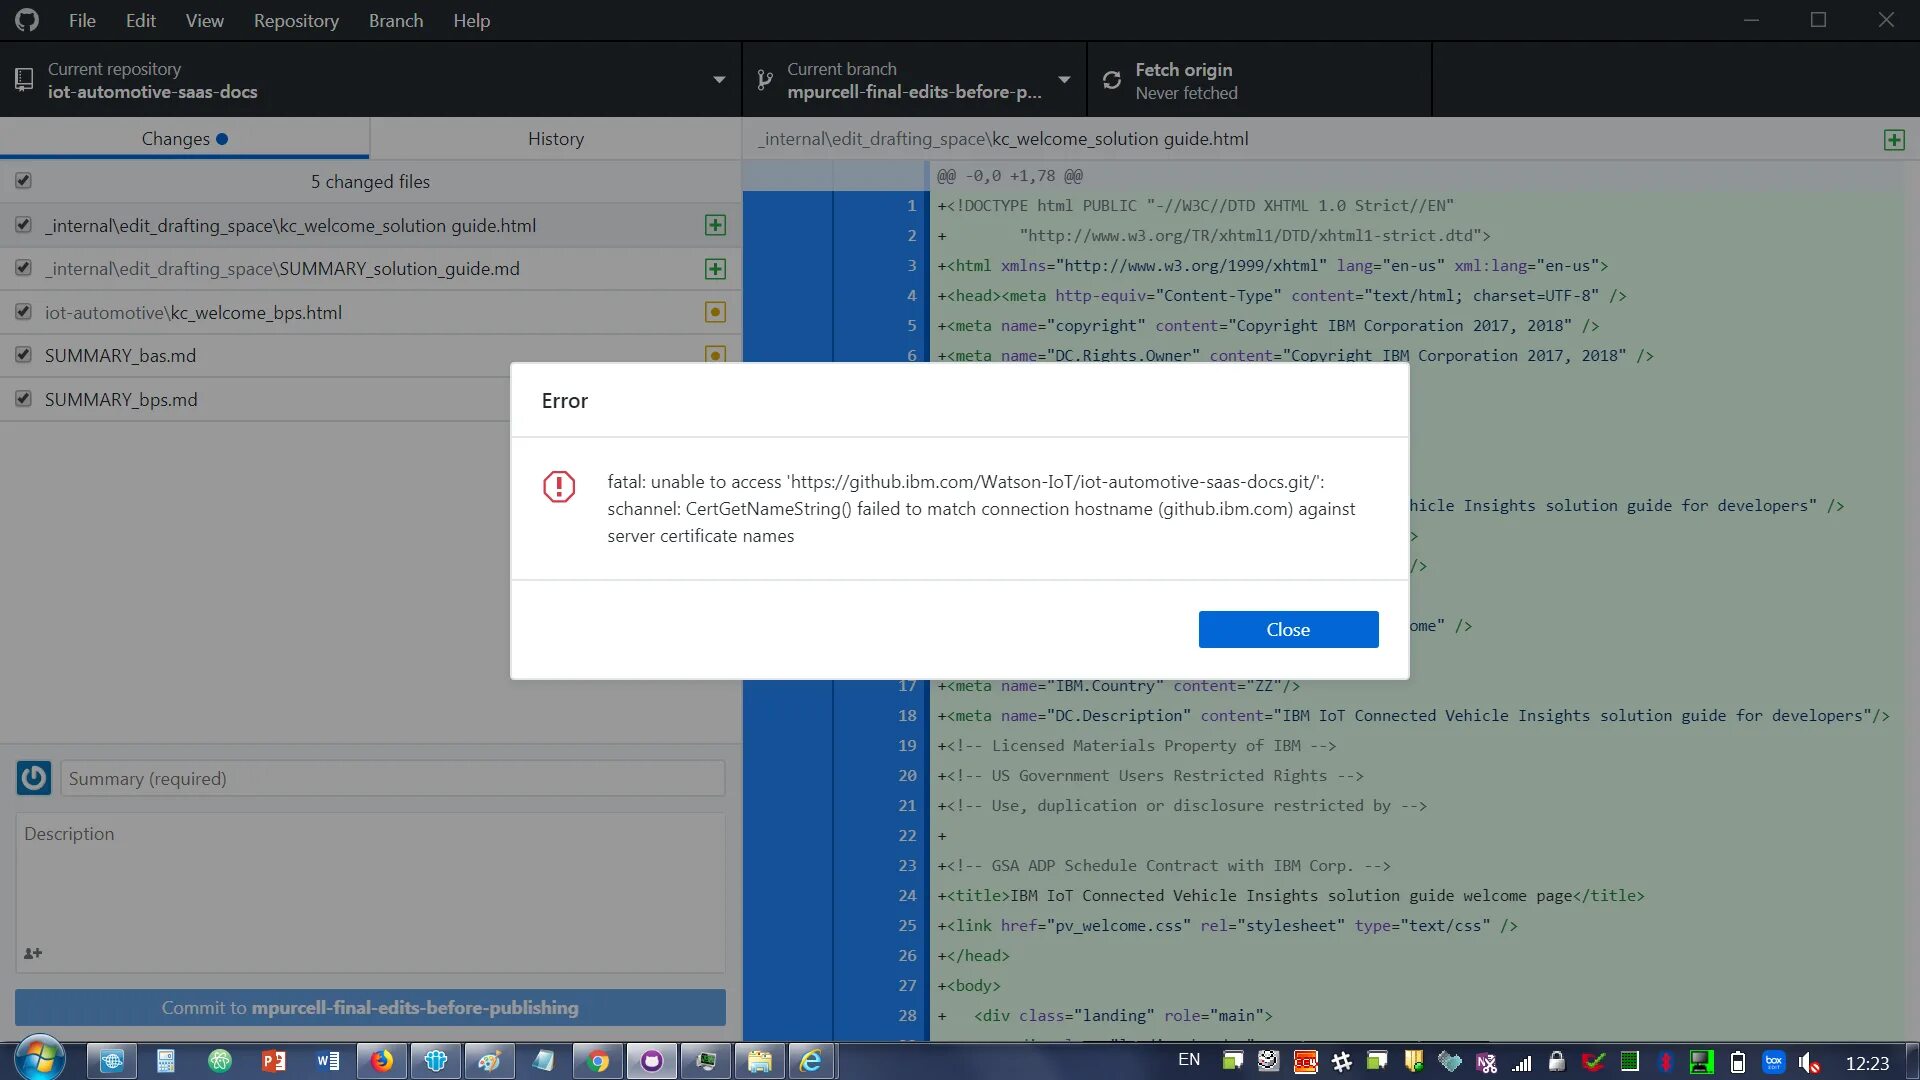
Task: Click the EN language indicator
Action: (x=1189, y=1060)
